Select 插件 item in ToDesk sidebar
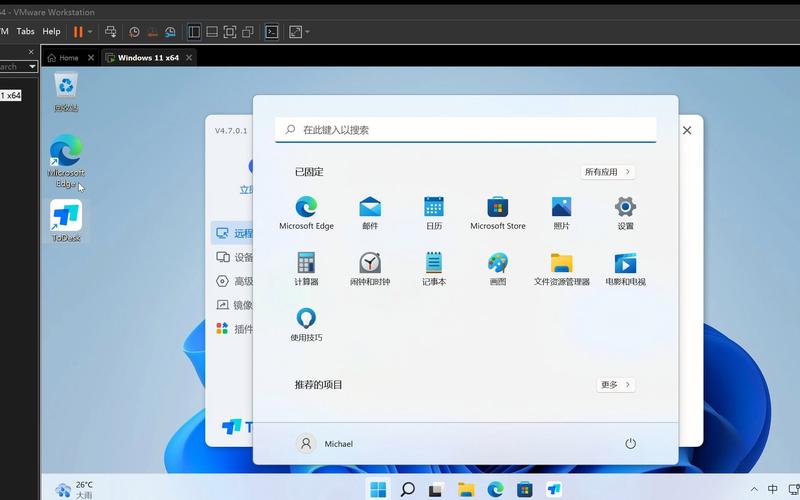The height and width of the screenshot is (500, 800). pyautogui.click(x=233, y=329)
